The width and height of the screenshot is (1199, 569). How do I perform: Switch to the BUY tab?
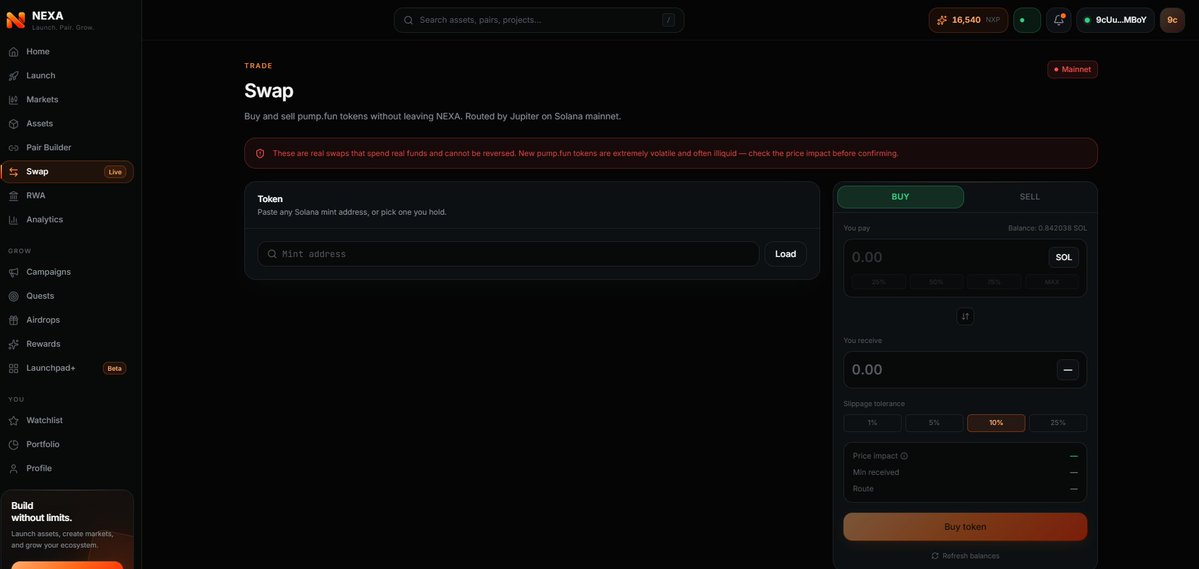pyautogui.click(x=900, y=197)
